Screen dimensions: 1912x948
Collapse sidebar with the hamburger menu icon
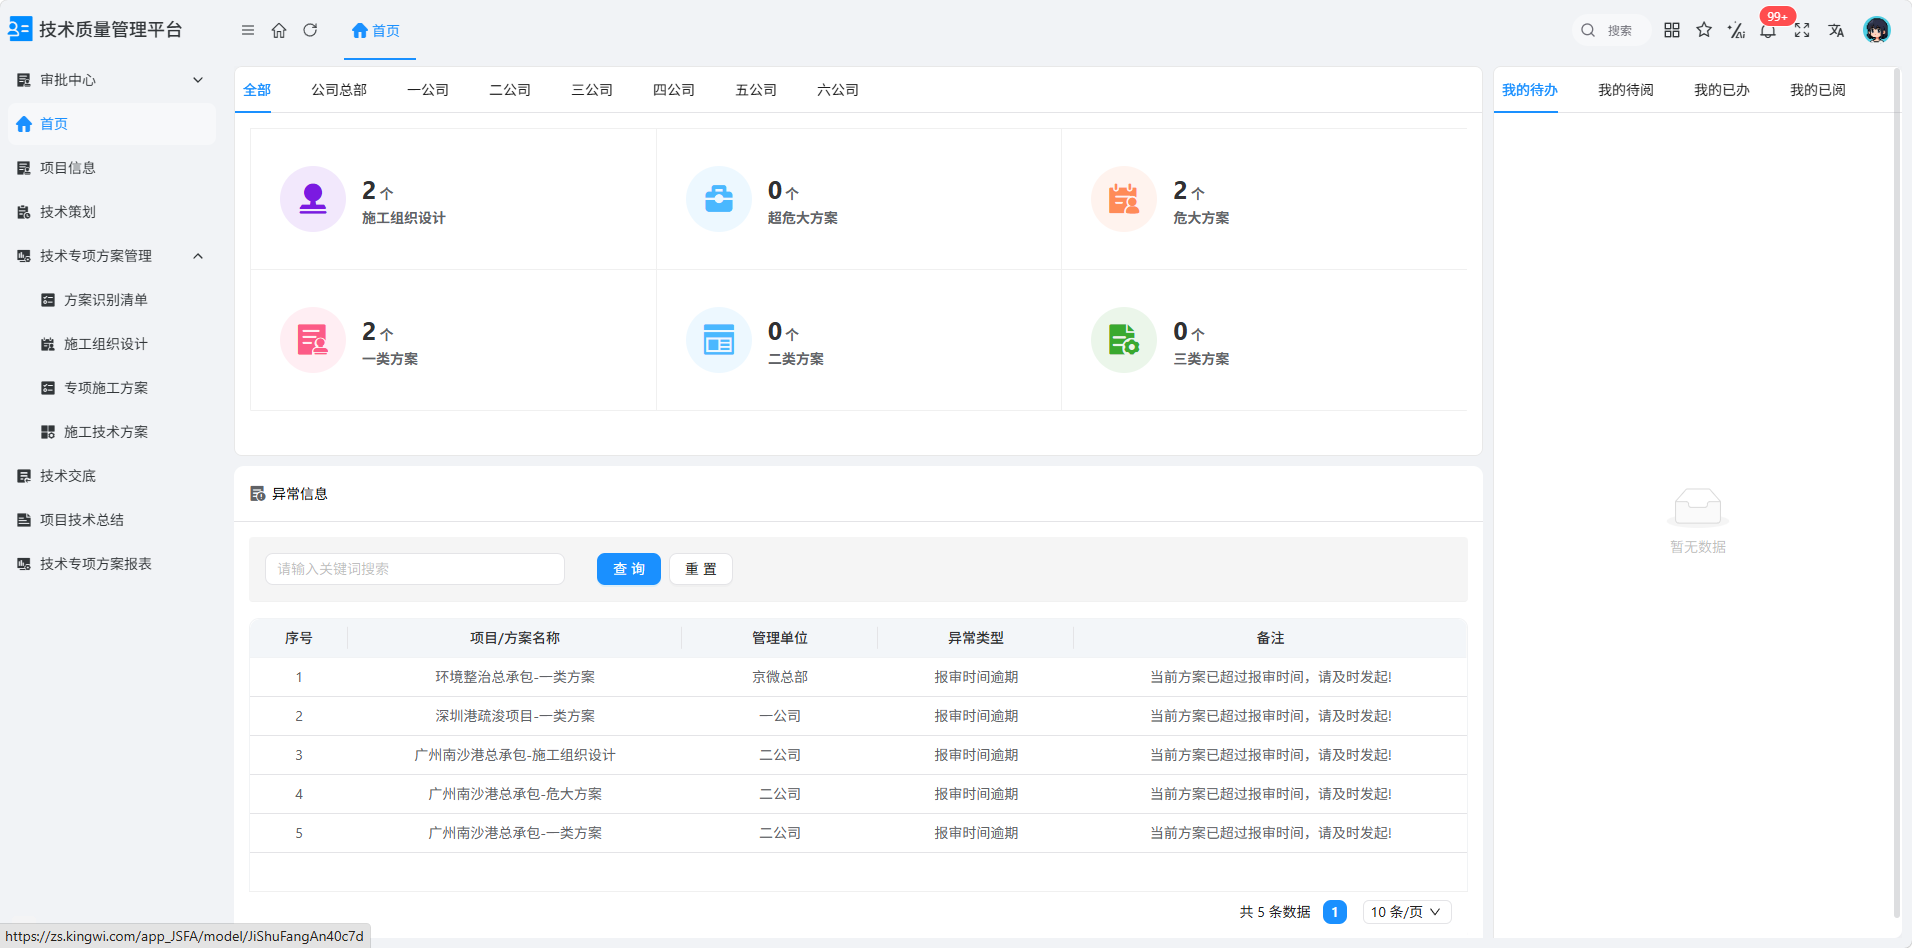pyautogui.click(x=248, y=30)
